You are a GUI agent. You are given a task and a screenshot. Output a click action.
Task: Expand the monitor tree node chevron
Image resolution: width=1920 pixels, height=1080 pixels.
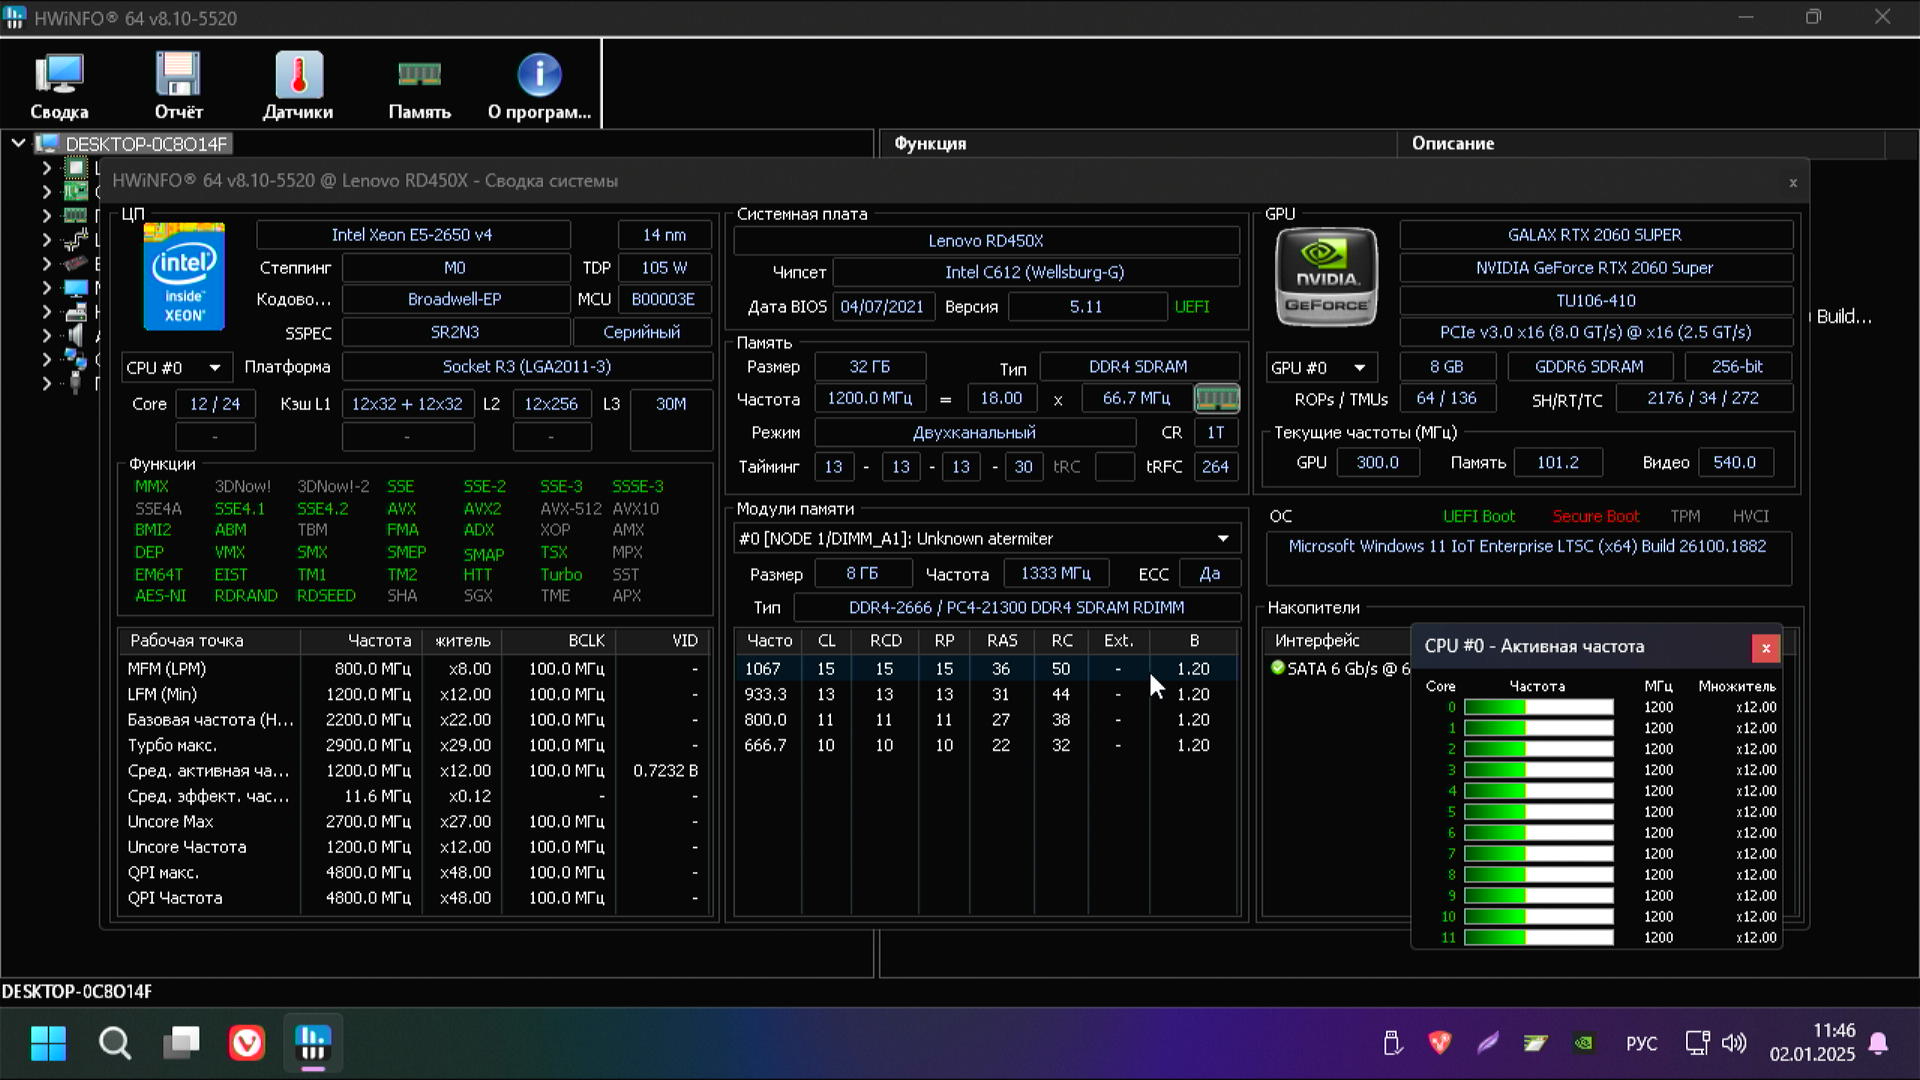(x=46, y=288)
